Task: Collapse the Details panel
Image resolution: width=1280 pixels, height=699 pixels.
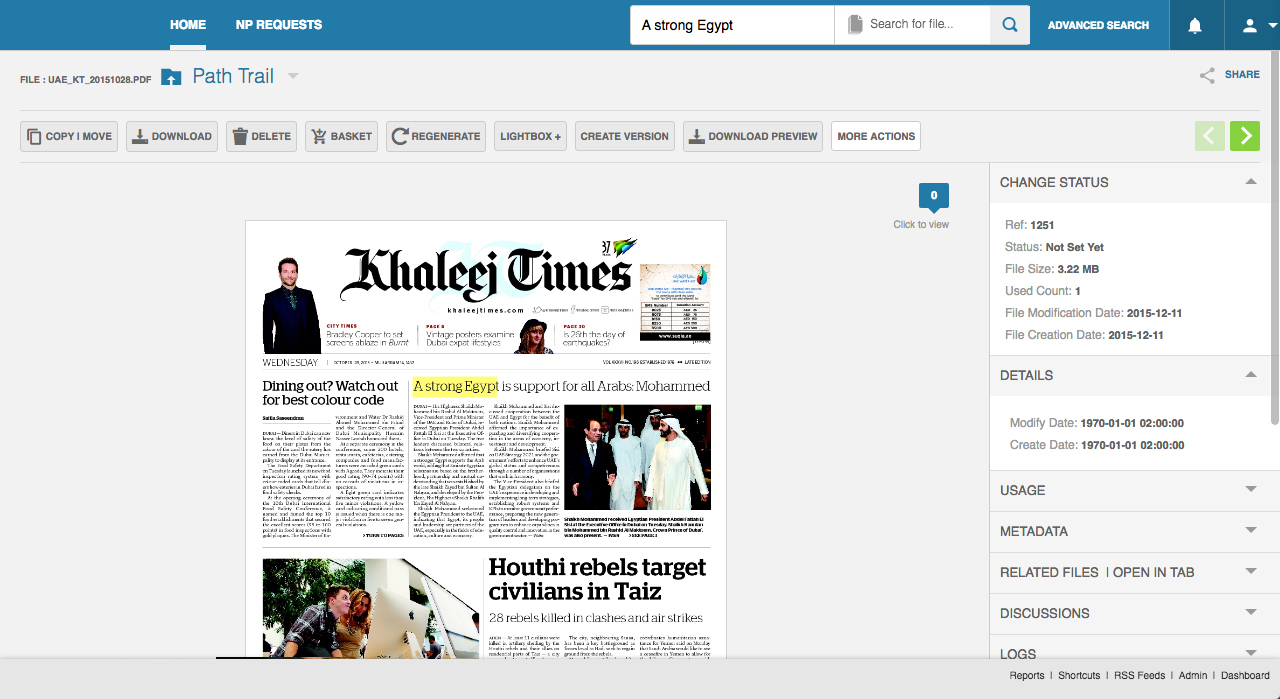Action: point(1251,375)
